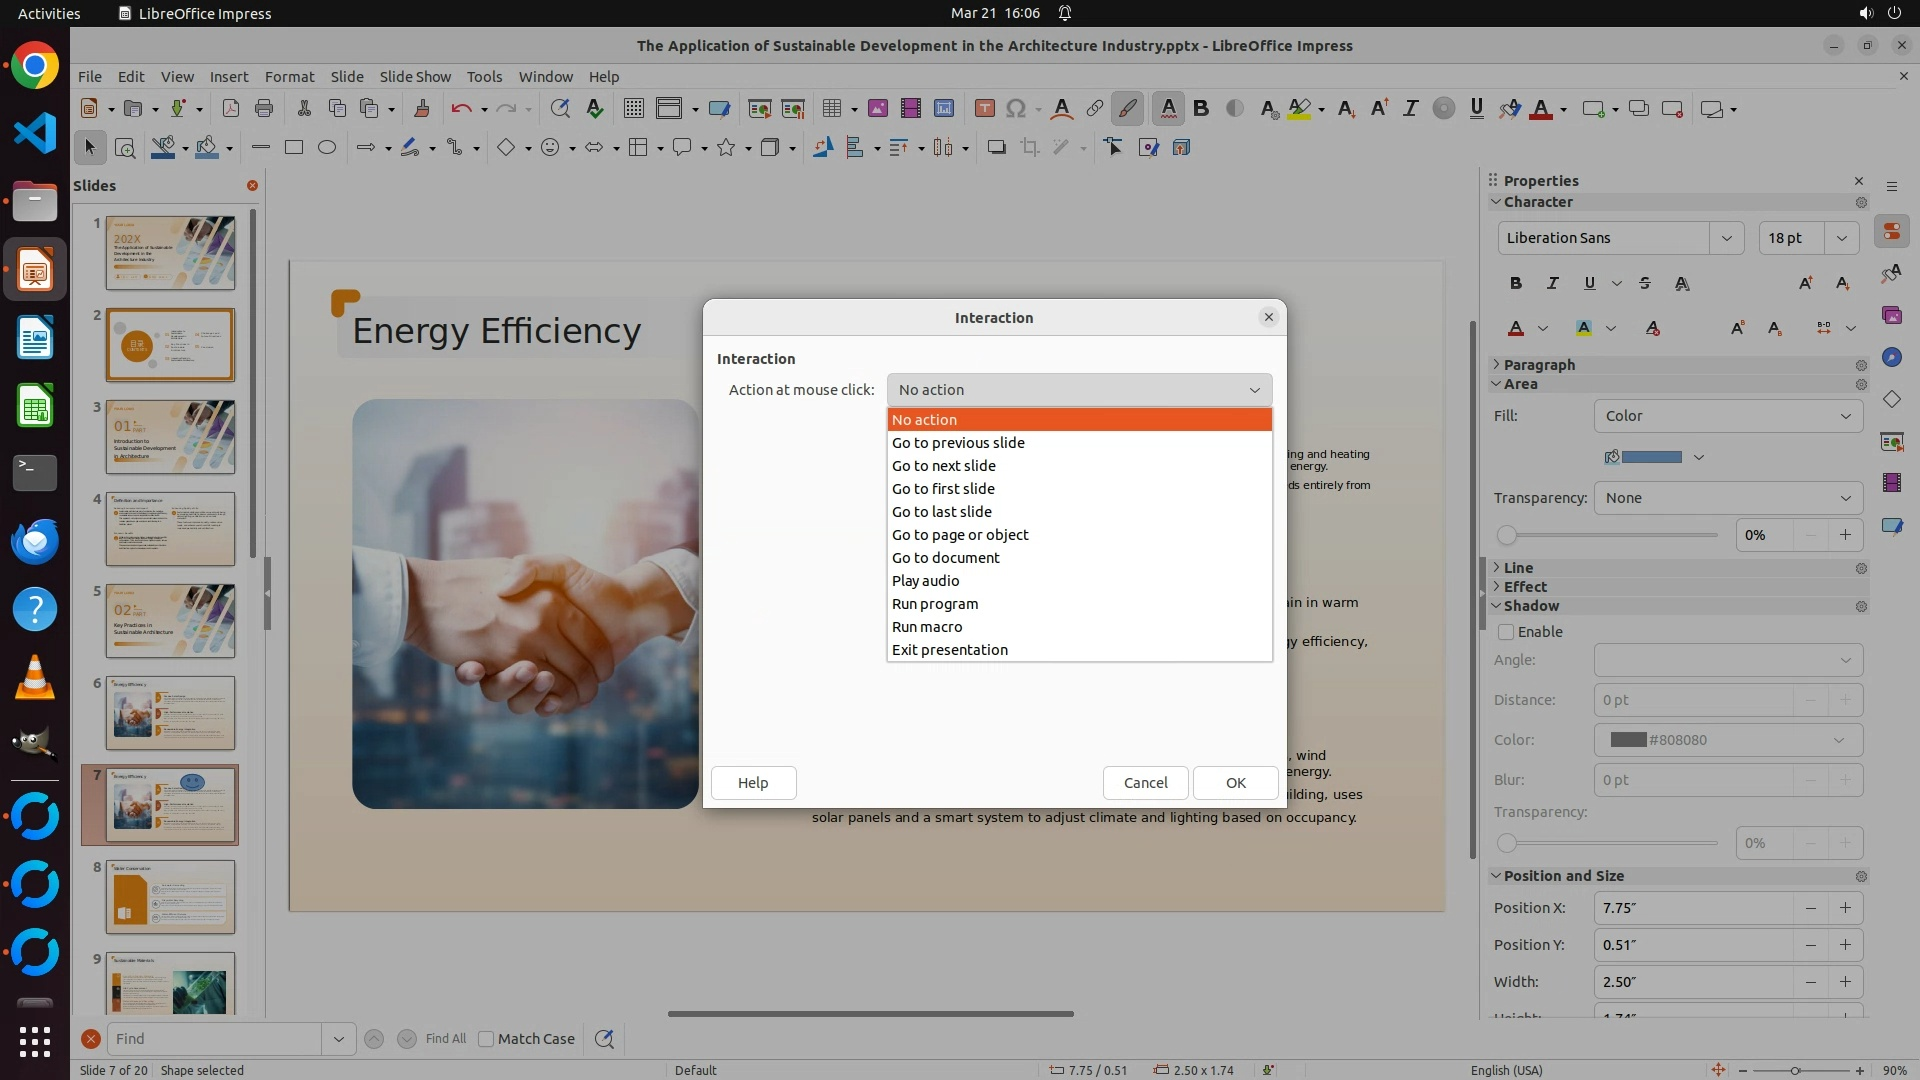This screenshot has width=1920, height=1080.
Task: Open the Insert Special Character icon
Action: (1016, 108)
